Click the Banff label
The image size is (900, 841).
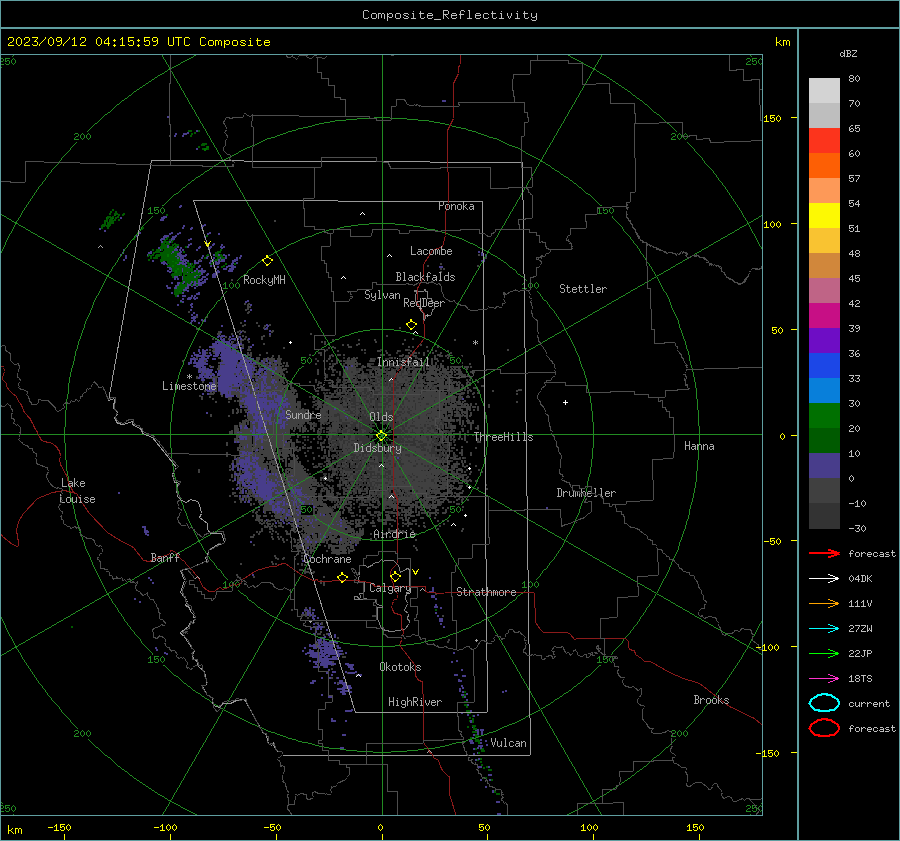[165, 557]
